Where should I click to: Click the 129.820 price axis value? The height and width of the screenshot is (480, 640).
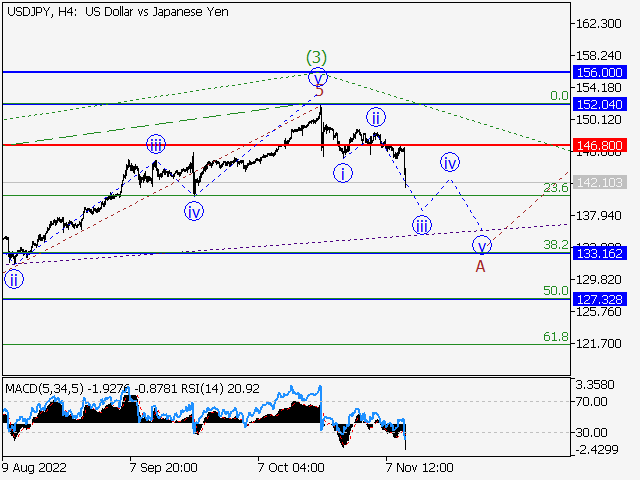(598, 280)
